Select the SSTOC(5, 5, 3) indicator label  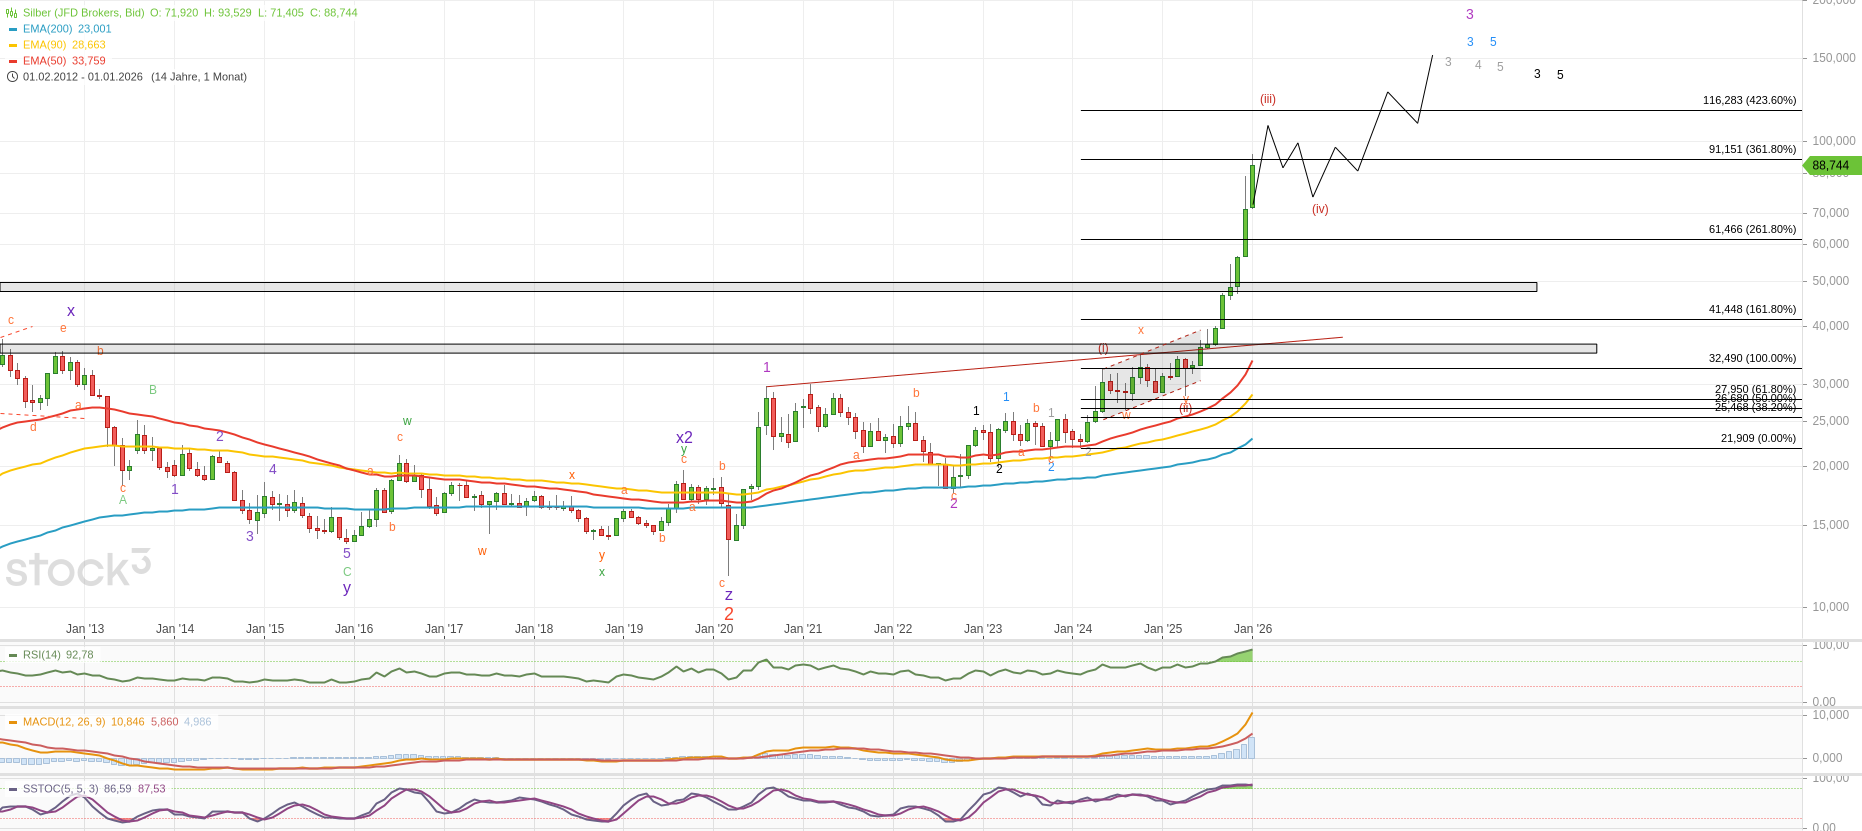[x=61, y=789]
